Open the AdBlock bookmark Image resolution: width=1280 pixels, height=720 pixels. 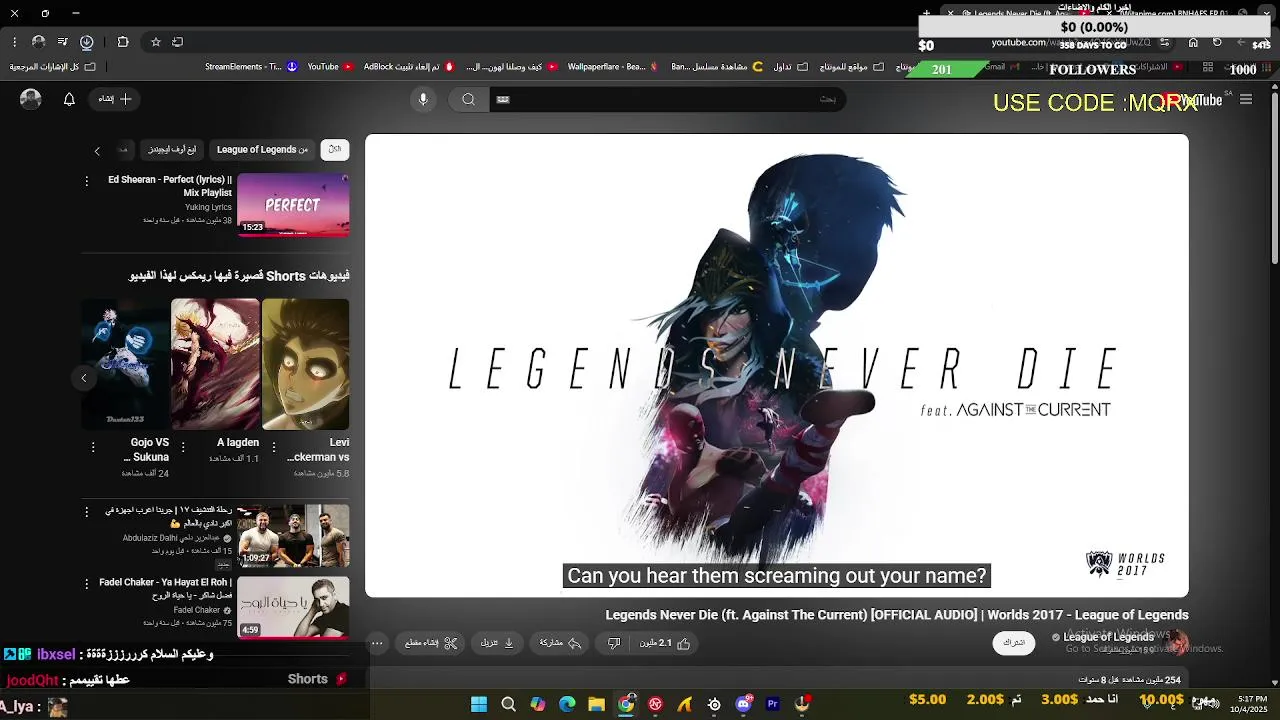click(x=408, y=67)
